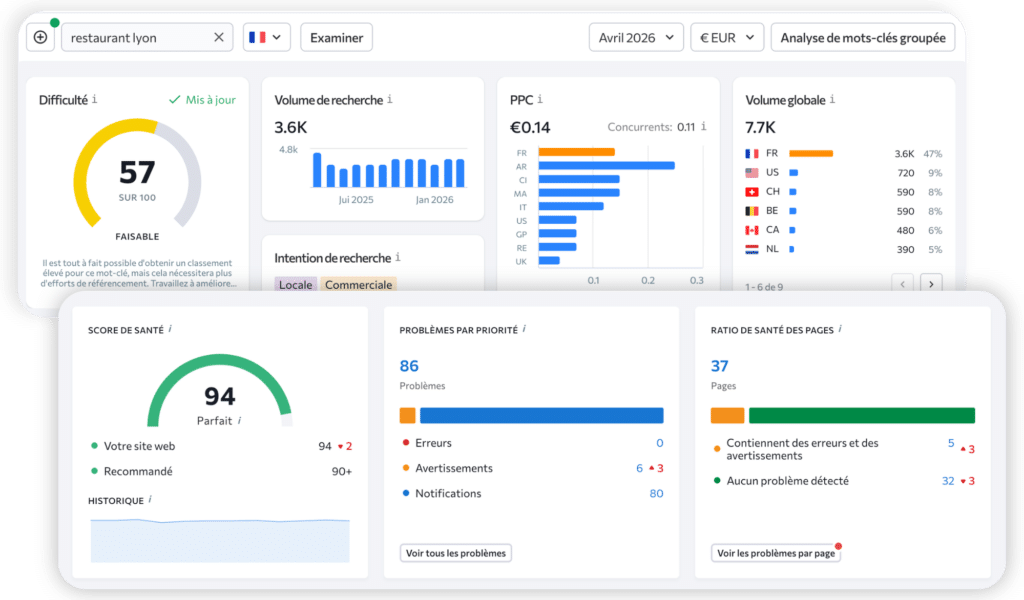Click the CA flag in Volume globale

(752, 230)
